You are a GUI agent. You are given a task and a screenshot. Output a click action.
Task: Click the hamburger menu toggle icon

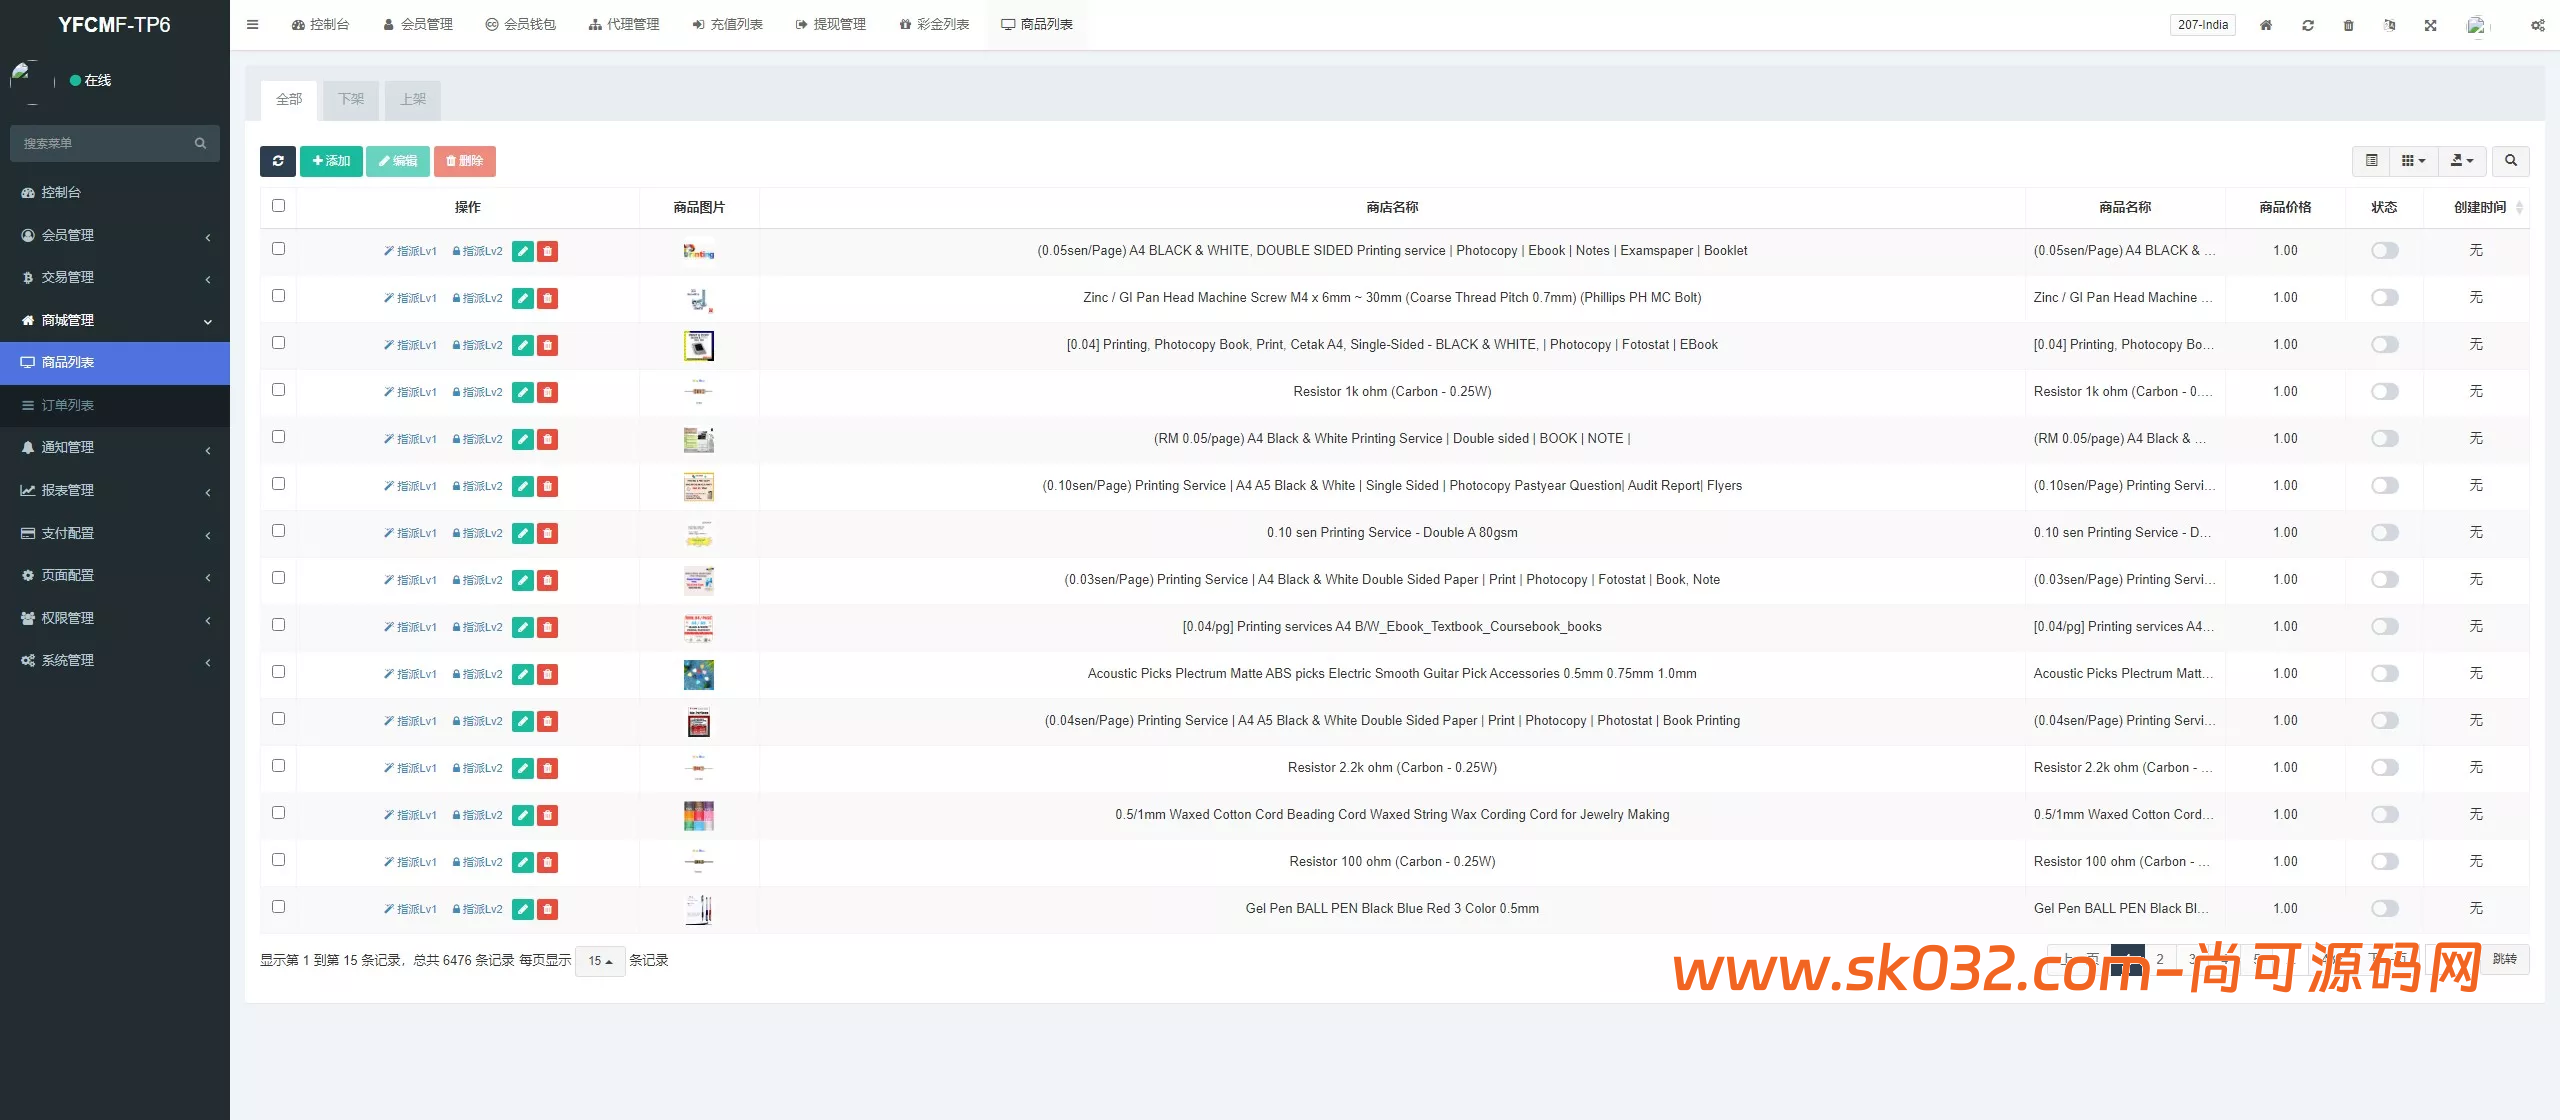point(252,24)
